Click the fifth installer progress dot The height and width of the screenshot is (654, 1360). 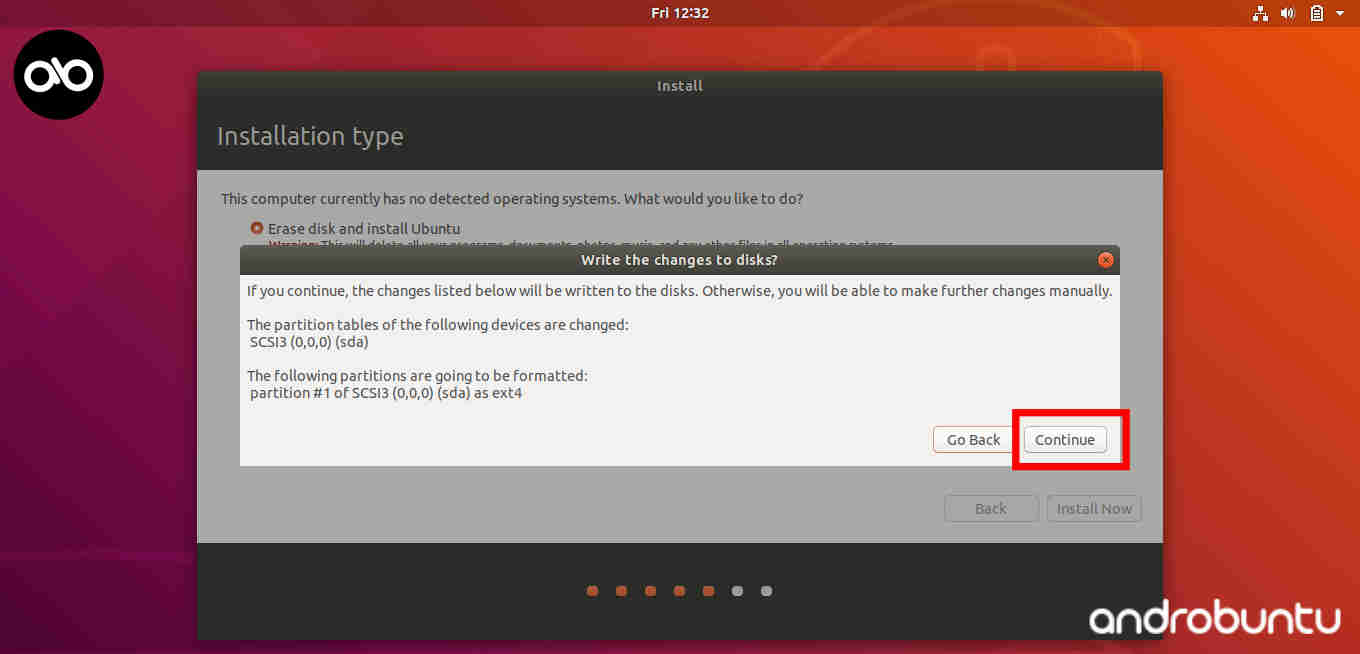pos(708,590)
